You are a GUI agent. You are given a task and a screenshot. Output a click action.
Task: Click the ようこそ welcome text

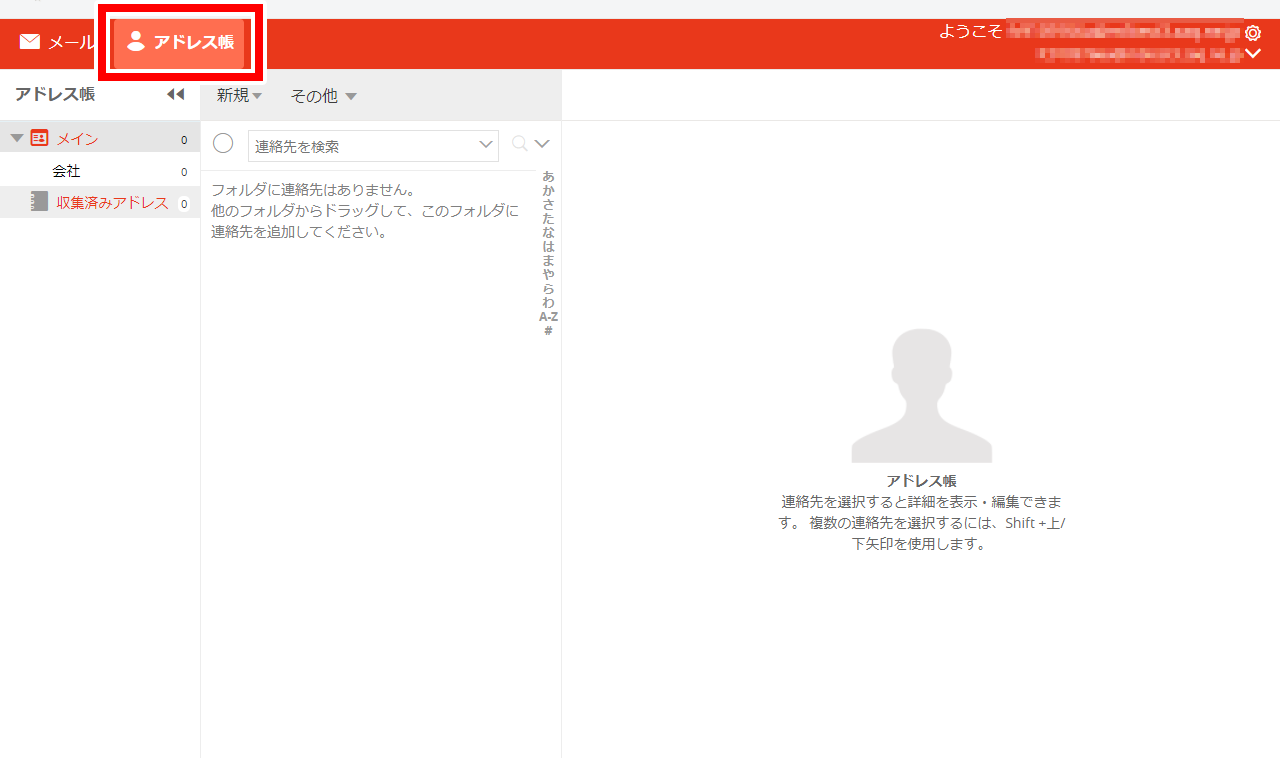tap(970, 31)
